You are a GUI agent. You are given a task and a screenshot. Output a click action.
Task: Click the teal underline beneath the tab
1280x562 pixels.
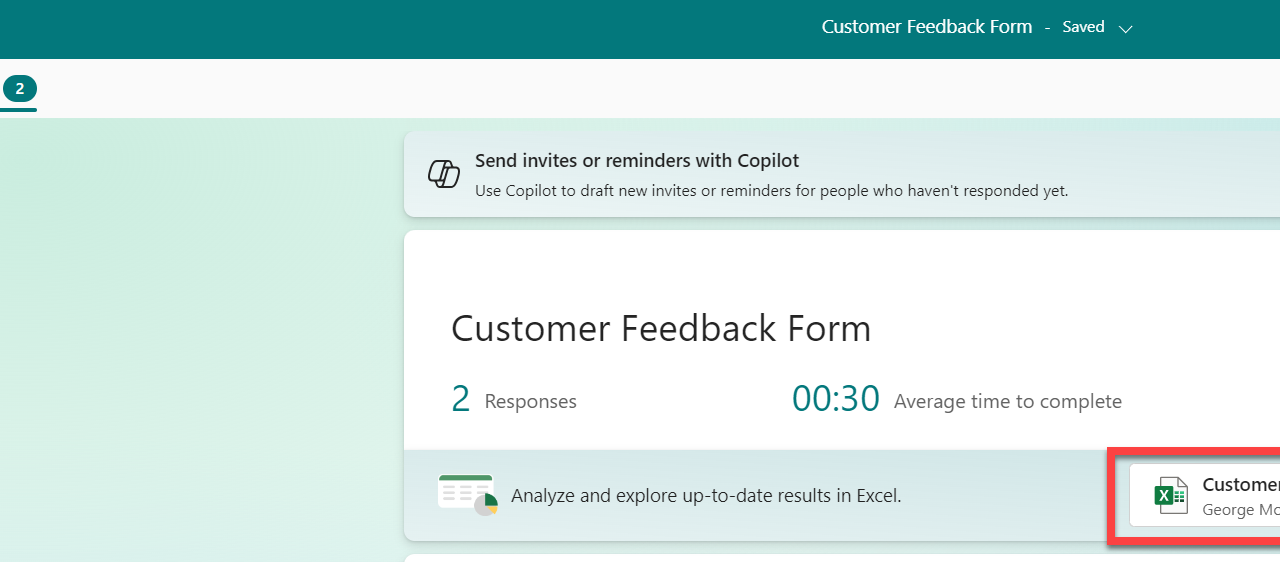pyautogui.click(x=18, y=109)
